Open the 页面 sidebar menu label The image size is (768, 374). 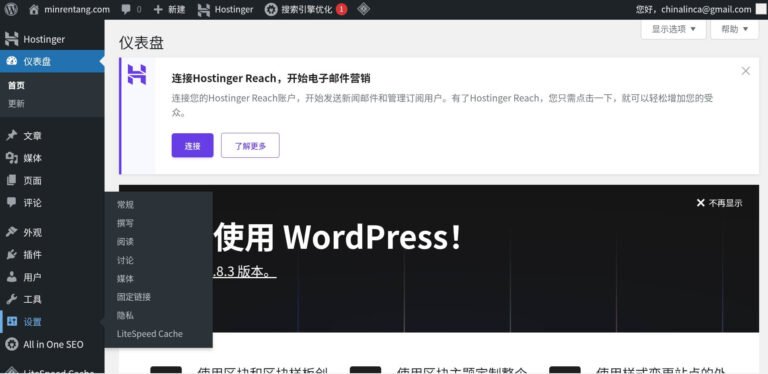32,181
